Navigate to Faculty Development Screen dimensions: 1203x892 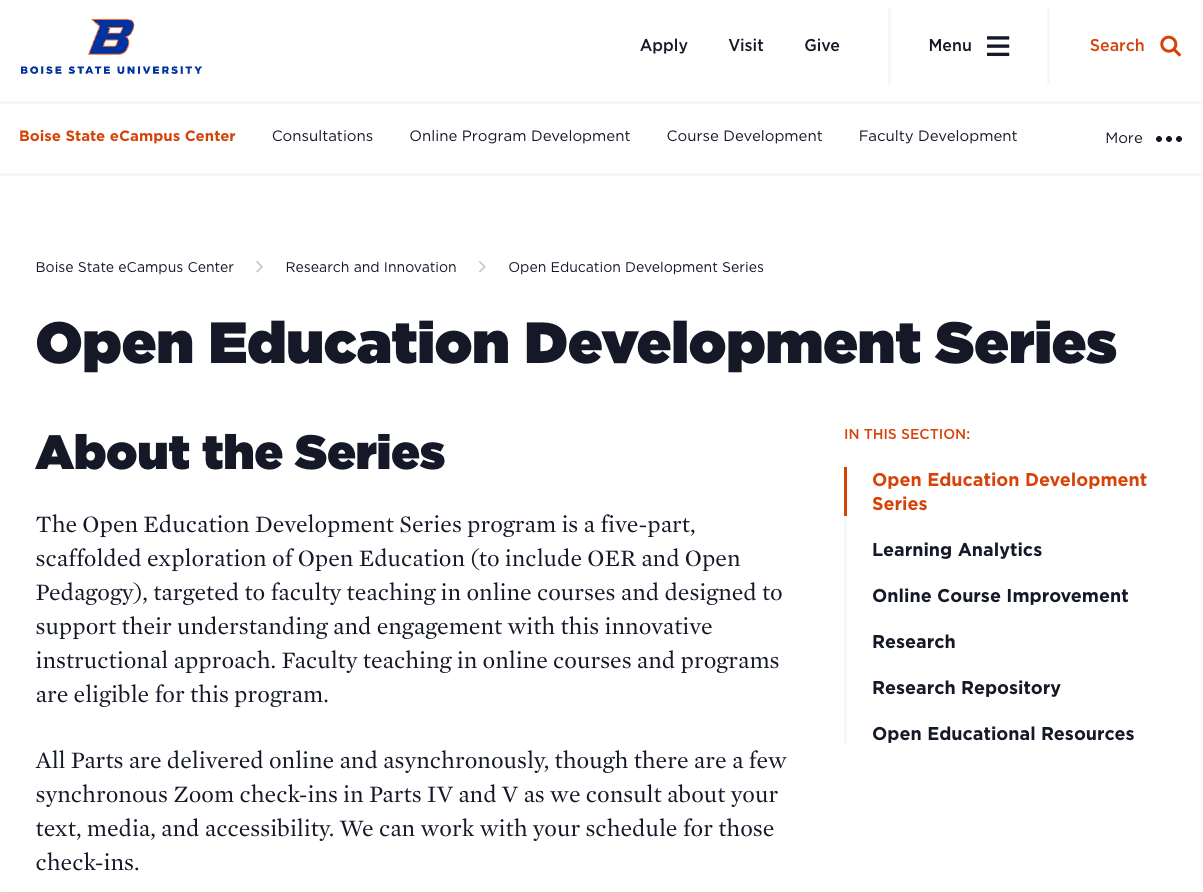point(937,136)
